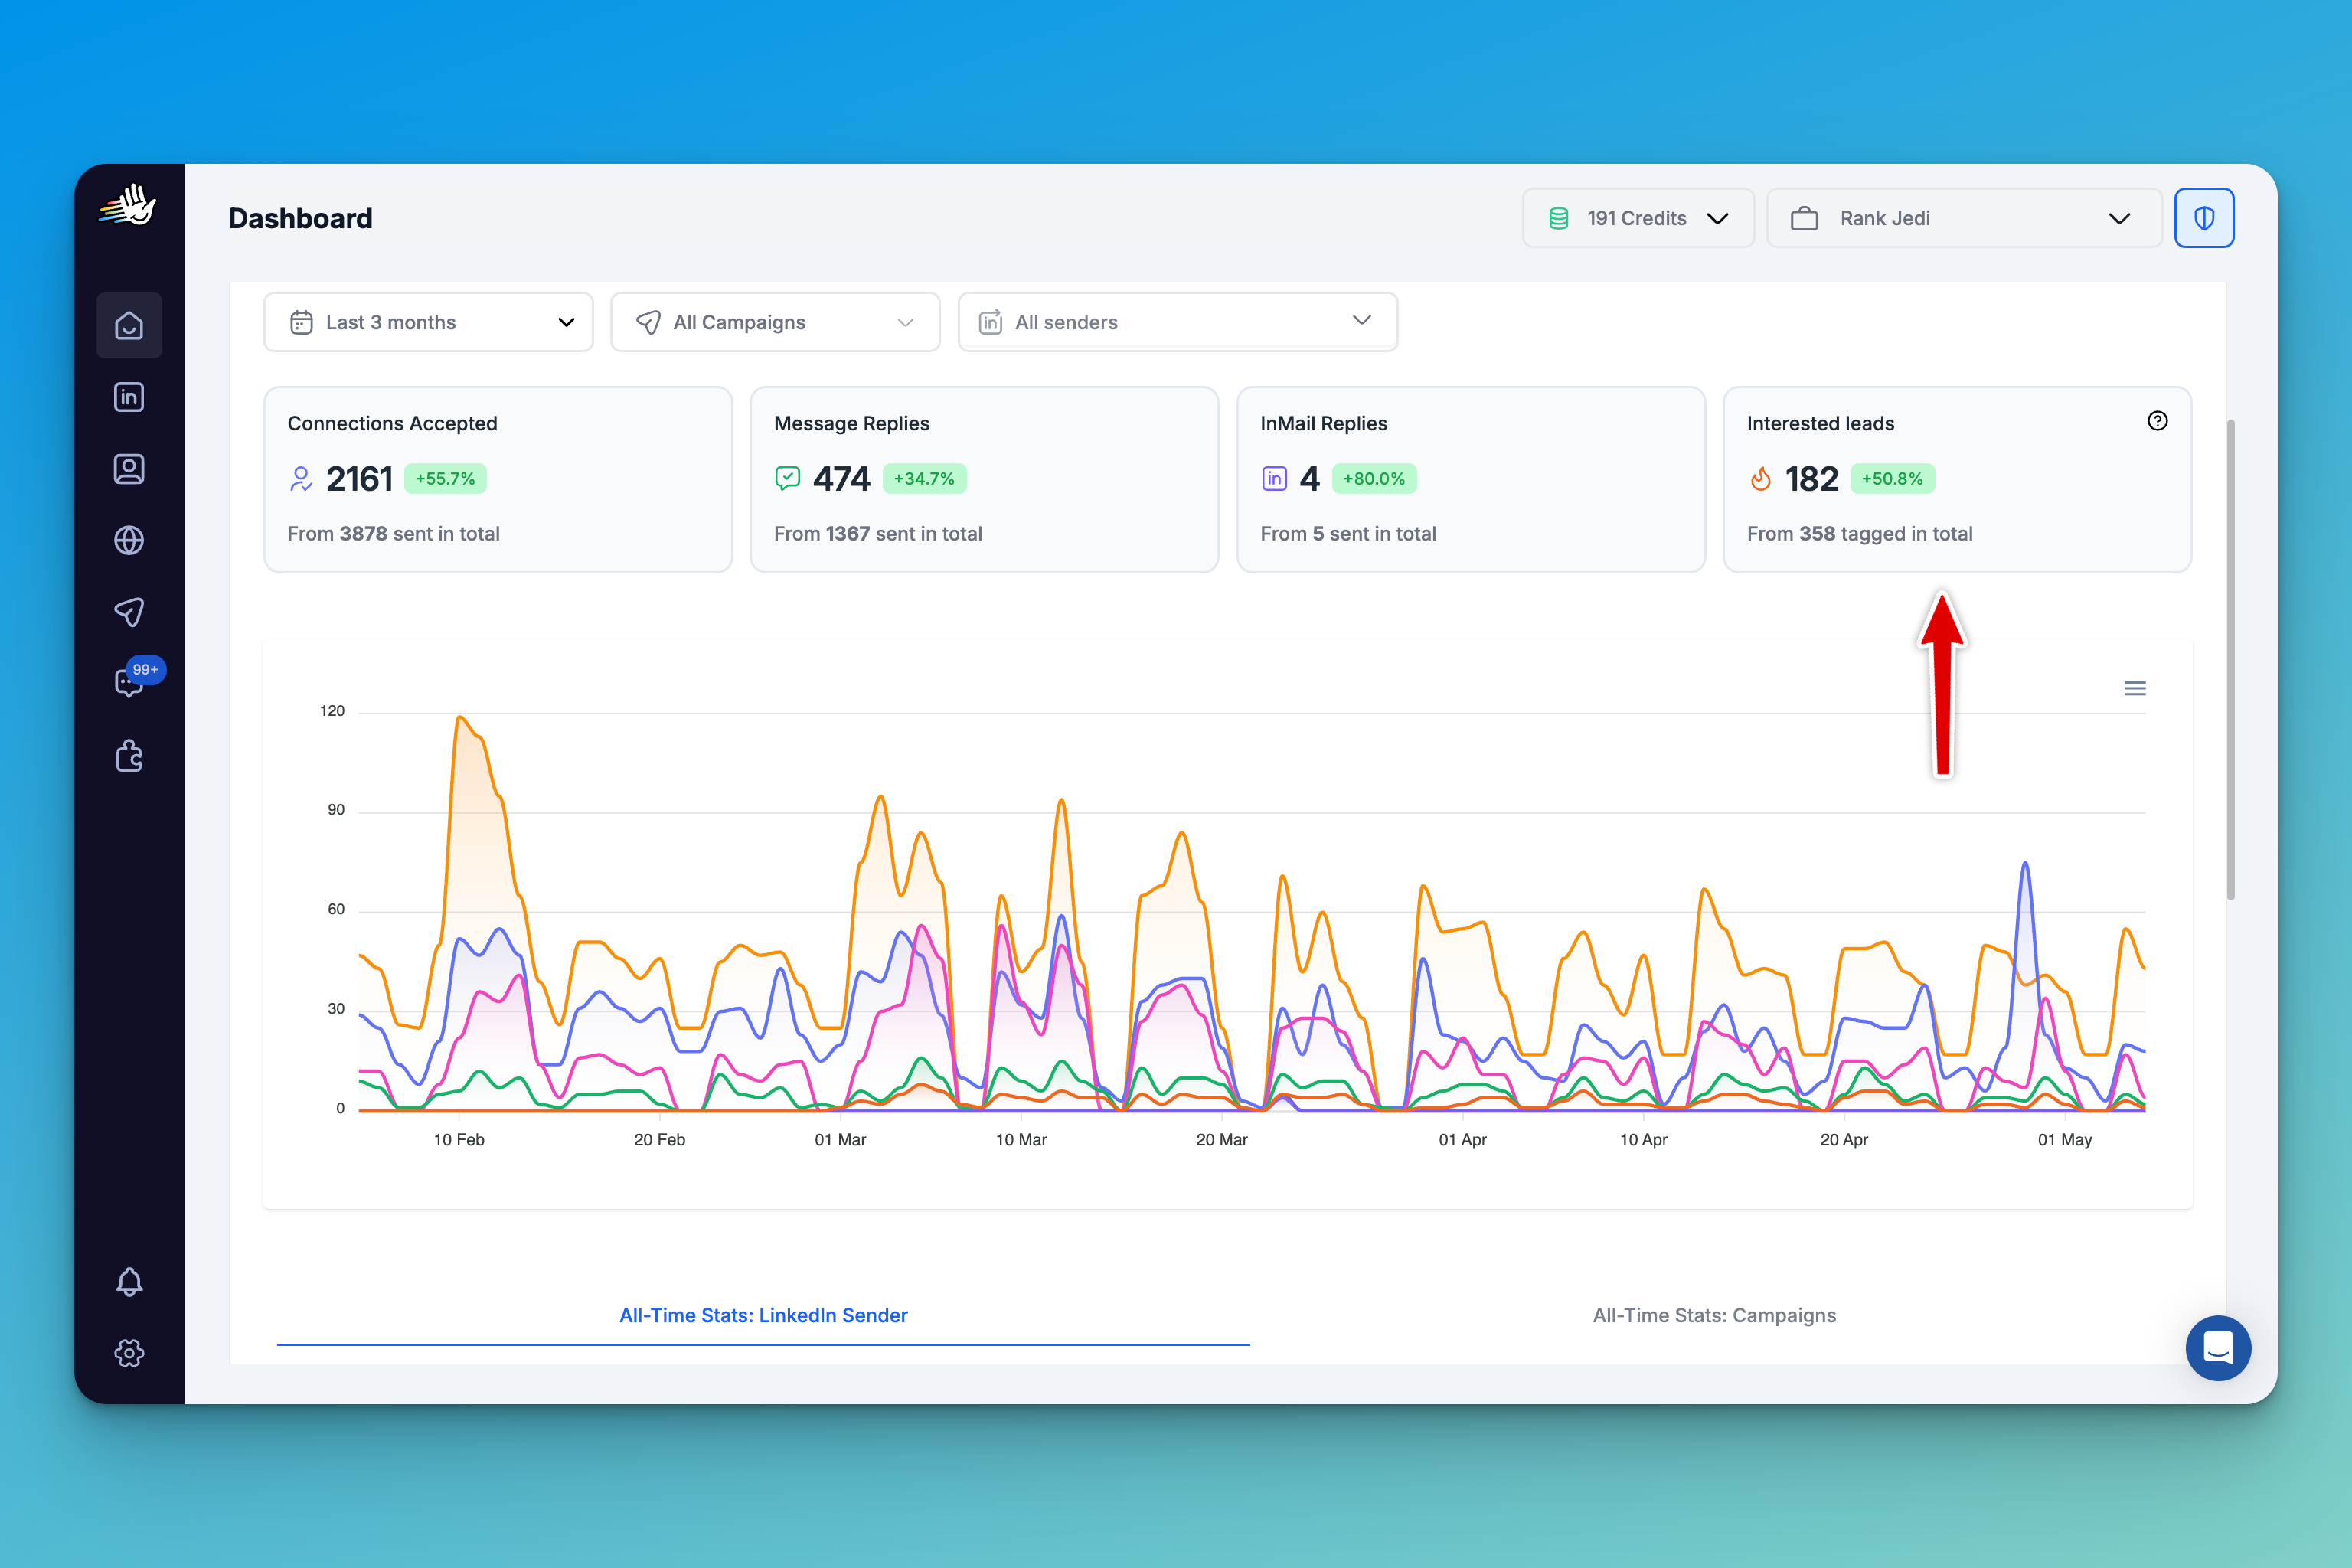The image size is (2352, 1568).
Task: Open the campaigns paper plane sidebar icon
Action: pos(129,612)
